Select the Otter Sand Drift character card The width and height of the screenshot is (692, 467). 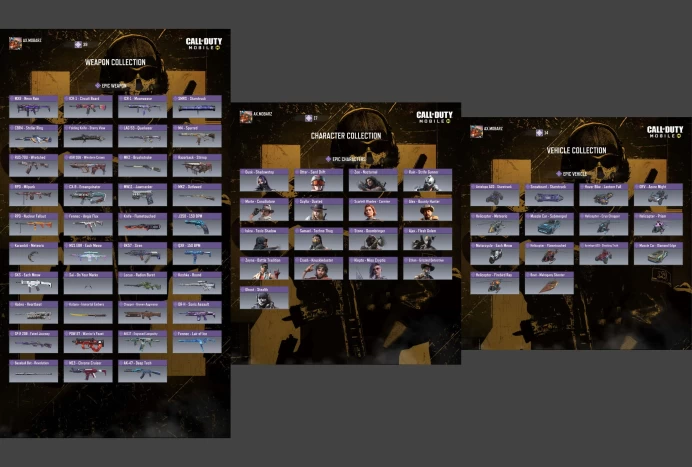318,180
